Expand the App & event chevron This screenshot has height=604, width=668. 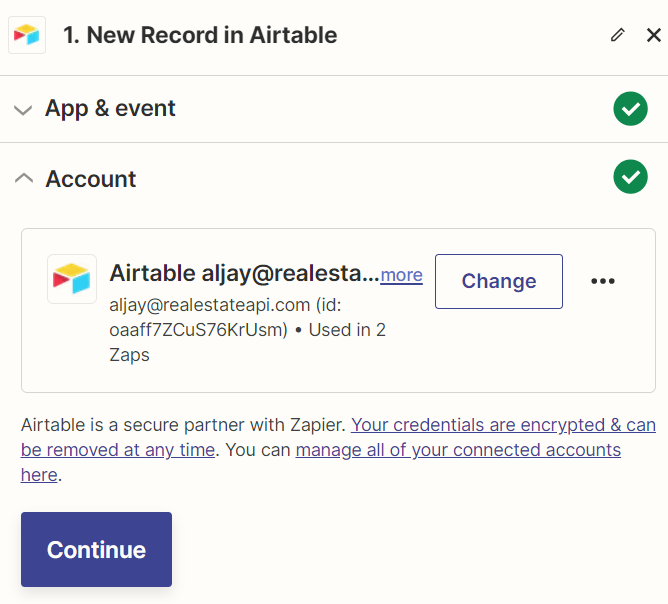(23, 110)
